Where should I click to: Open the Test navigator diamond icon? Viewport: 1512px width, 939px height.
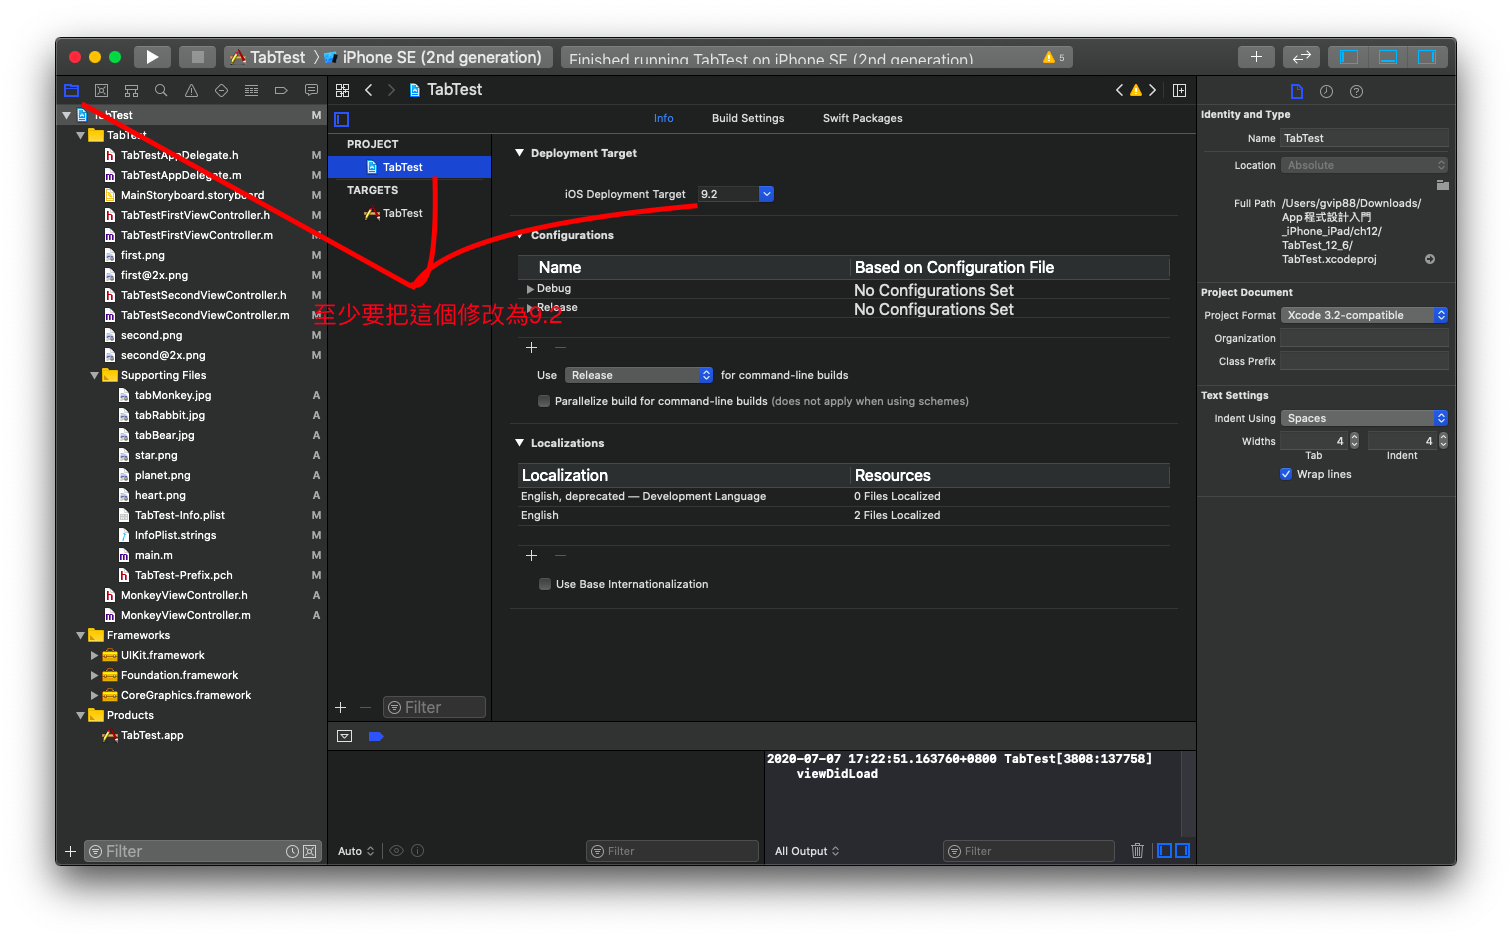[x=221, y=90]
